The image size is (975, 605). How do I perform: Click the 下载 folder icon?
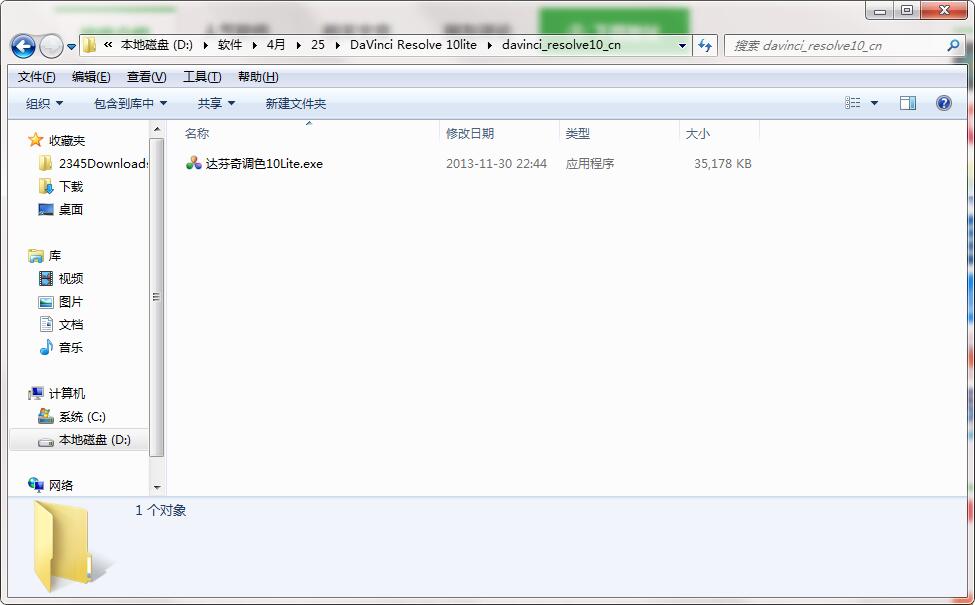[x=46, y=187]
